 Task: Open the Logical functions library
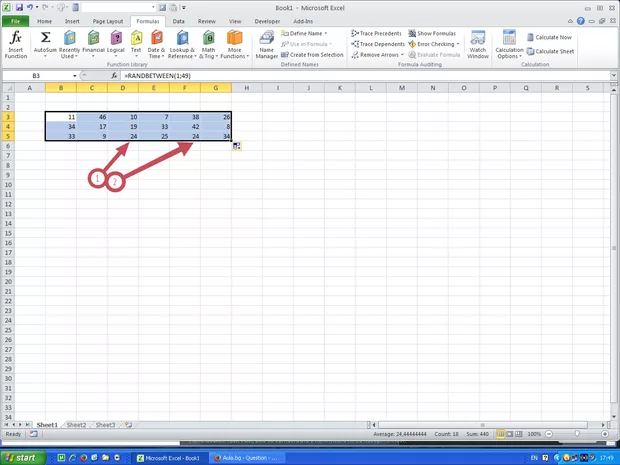(x=116, y=43)
